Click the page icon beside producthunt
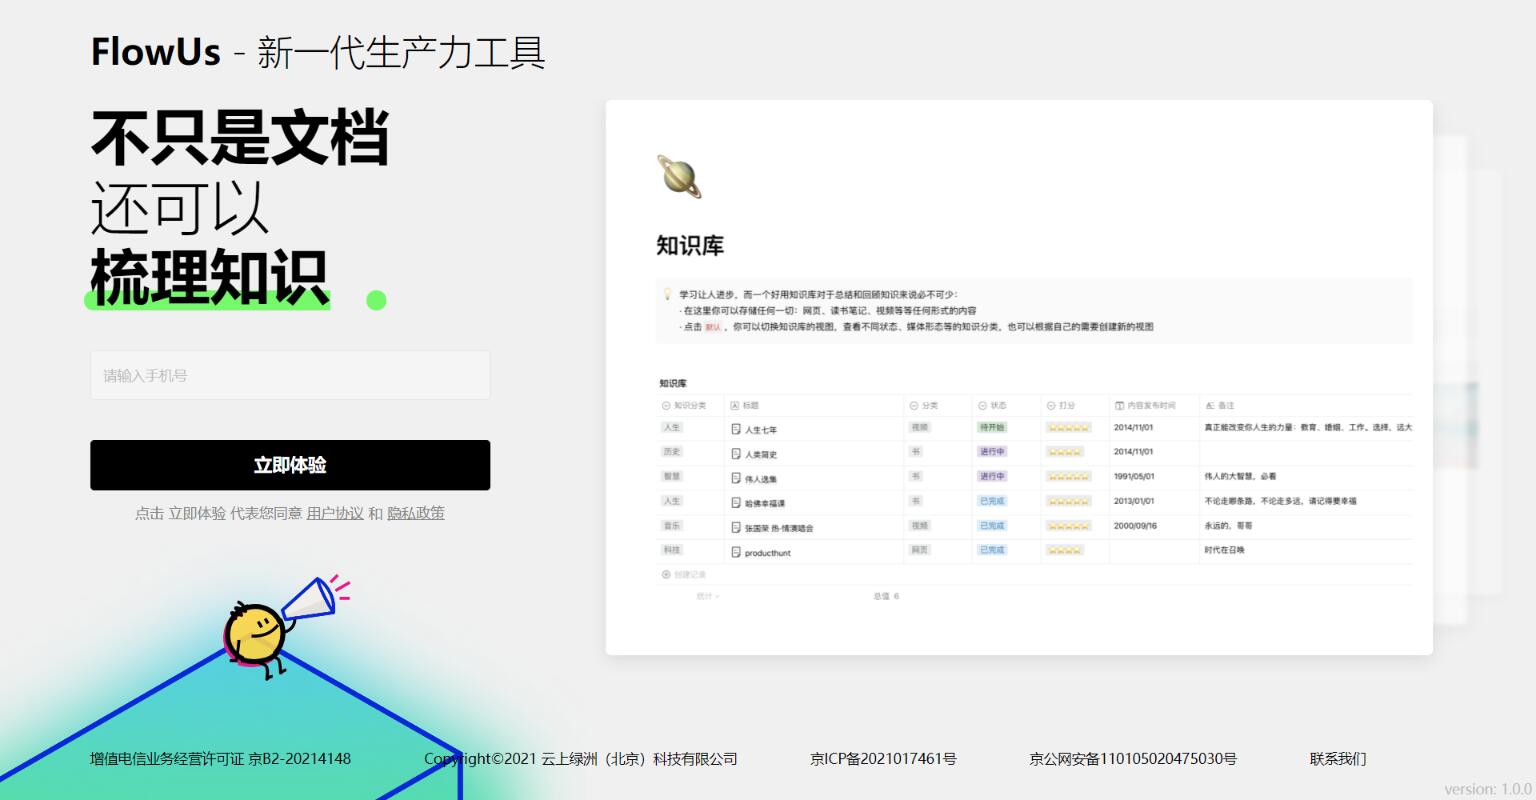 [736, 552]
